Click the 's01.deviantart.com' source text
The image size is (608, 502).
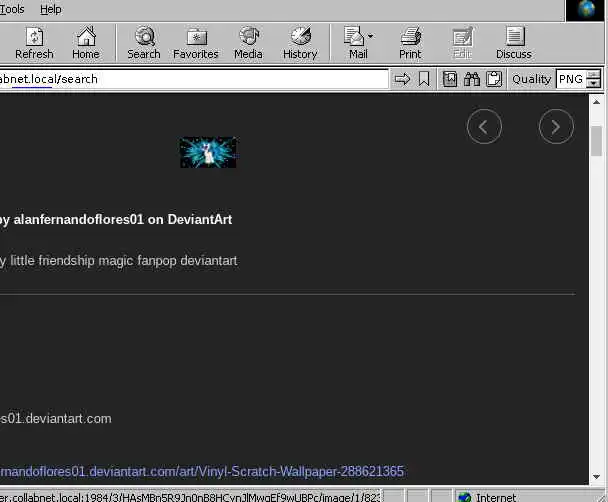pyautogui.click(x=56, y=419)
